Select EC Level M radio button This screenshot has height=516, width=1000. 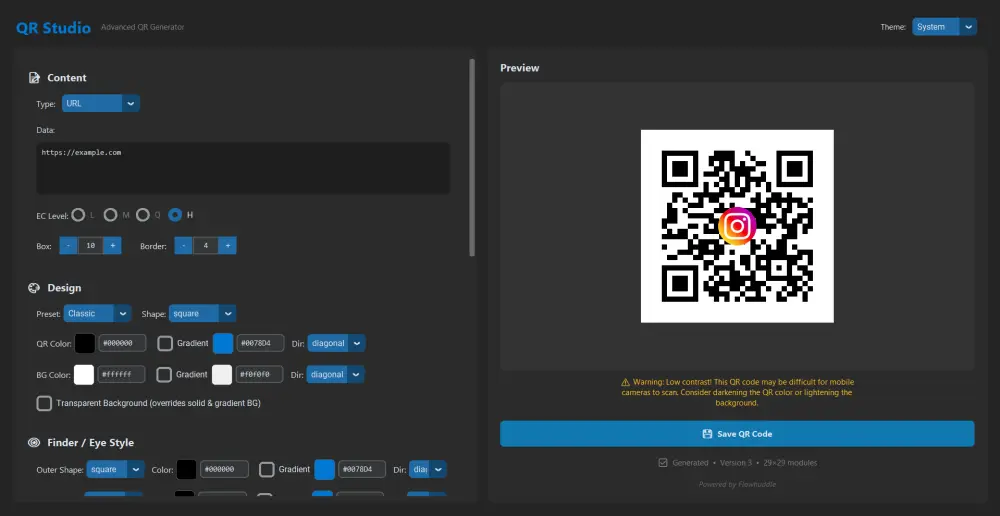110,215
